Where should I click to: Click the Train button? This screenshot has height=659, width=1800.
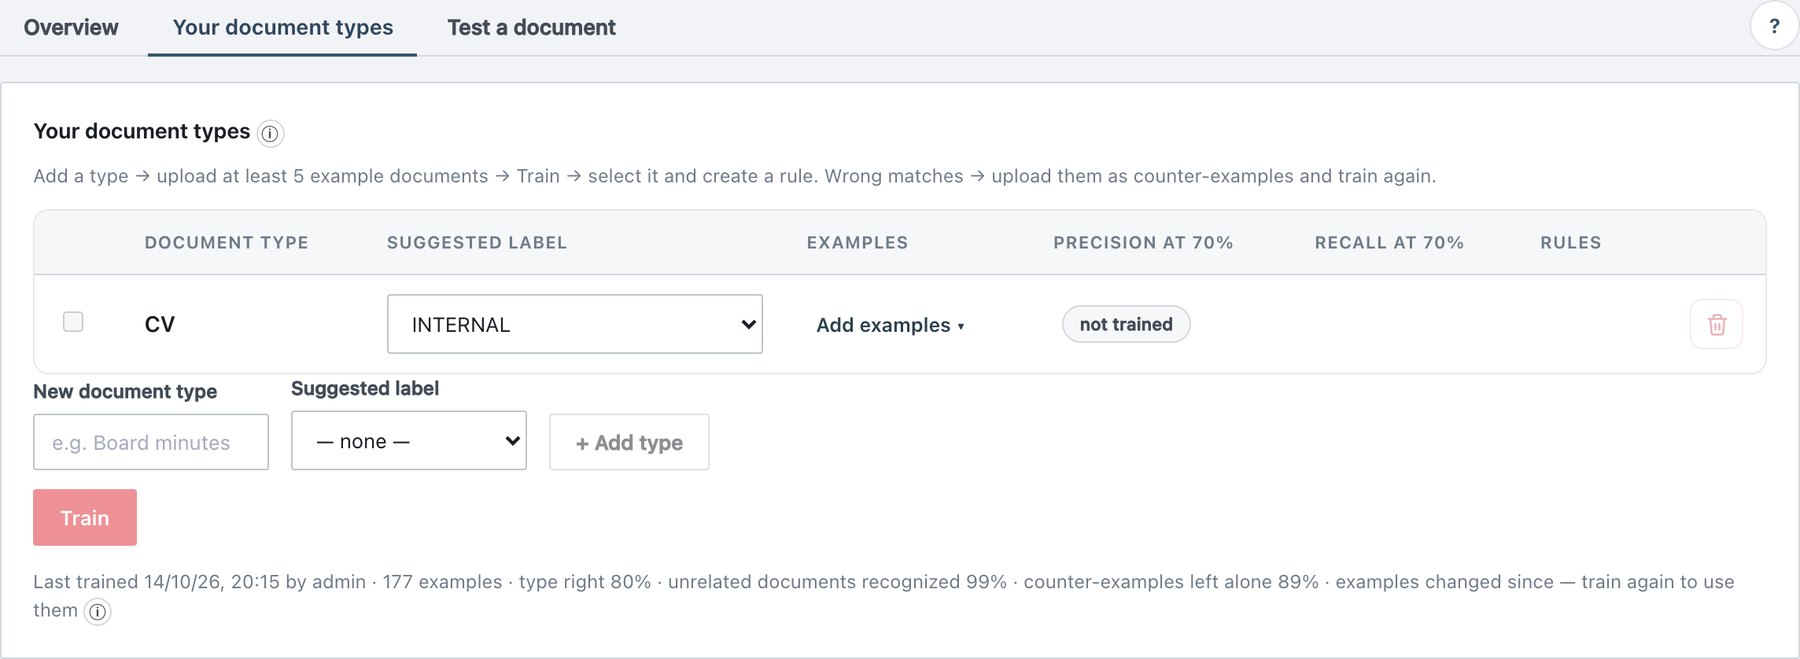(x=85, y=517)
